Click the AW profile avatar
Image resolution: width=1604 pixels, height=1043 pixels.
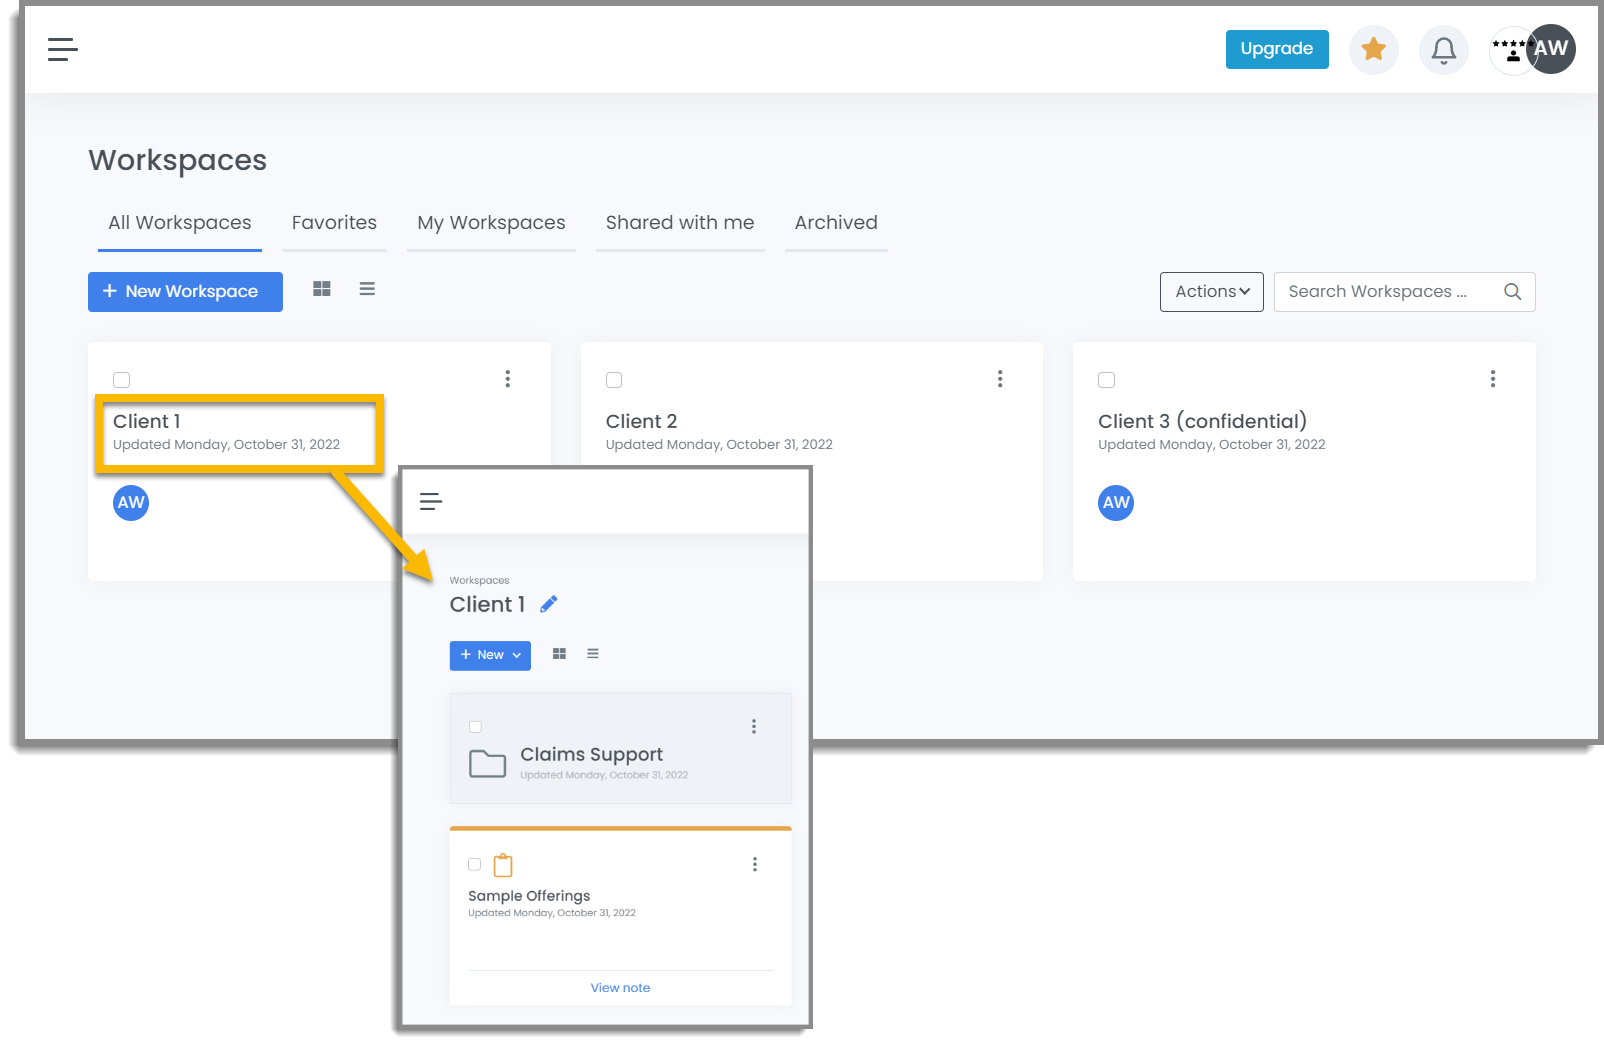click(1551, 48)
